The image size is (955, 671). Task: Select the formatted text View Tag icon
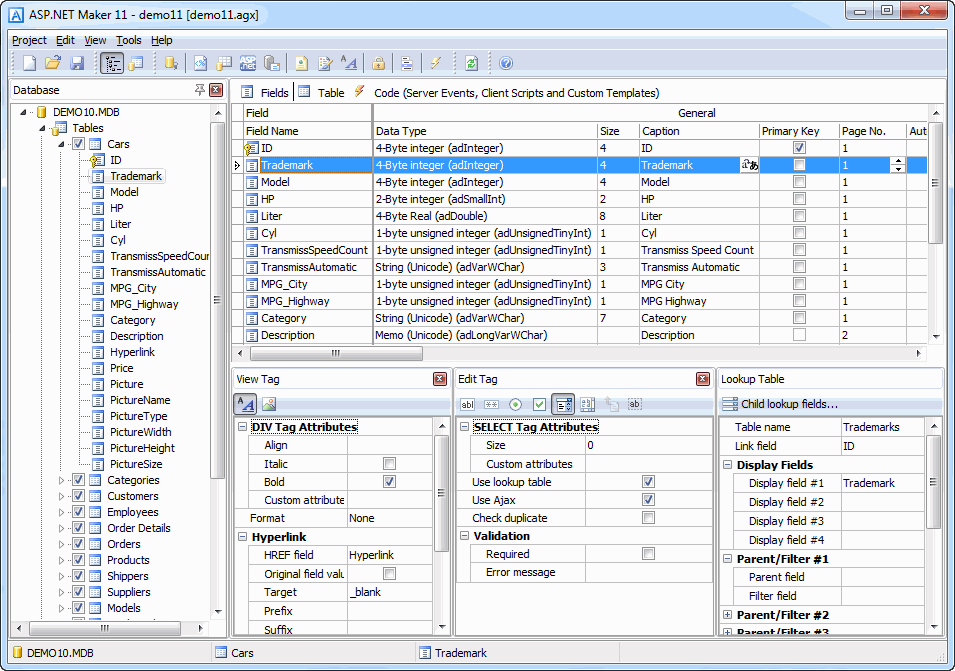point(245,404)
